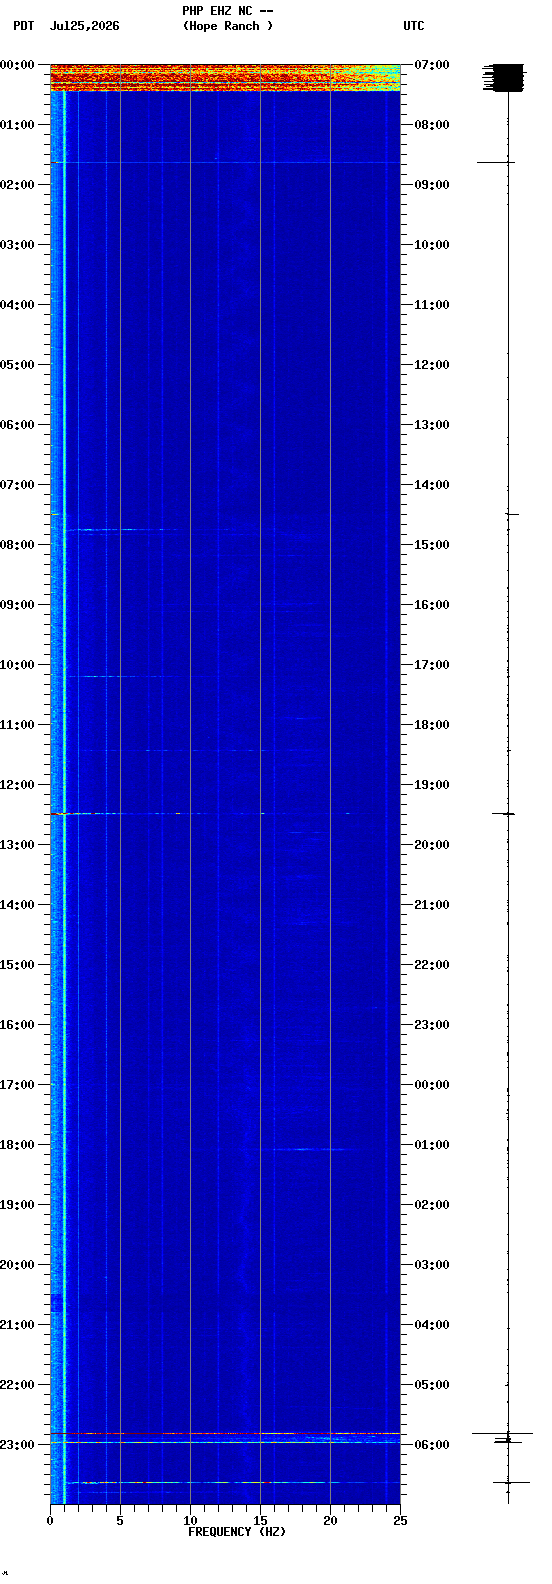Click the UTC time label '23:00'
The height and width of the screenshot is (1584, 552).
tap(432, 1025)
